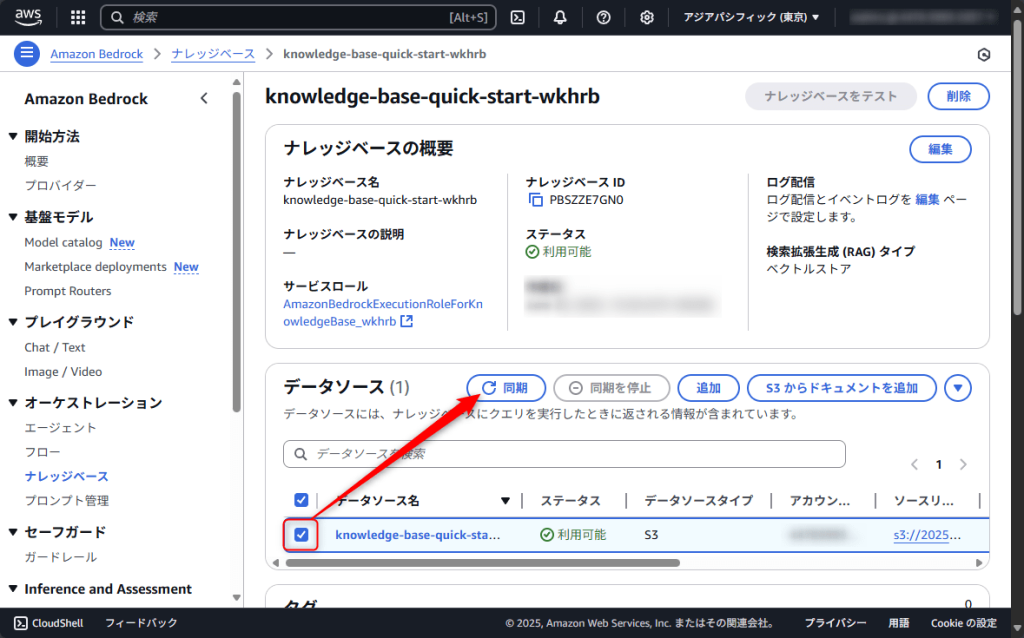Screen dimensions: 1024x638
Task: Click the magnifier in data source search
Action: coord(300,454)
